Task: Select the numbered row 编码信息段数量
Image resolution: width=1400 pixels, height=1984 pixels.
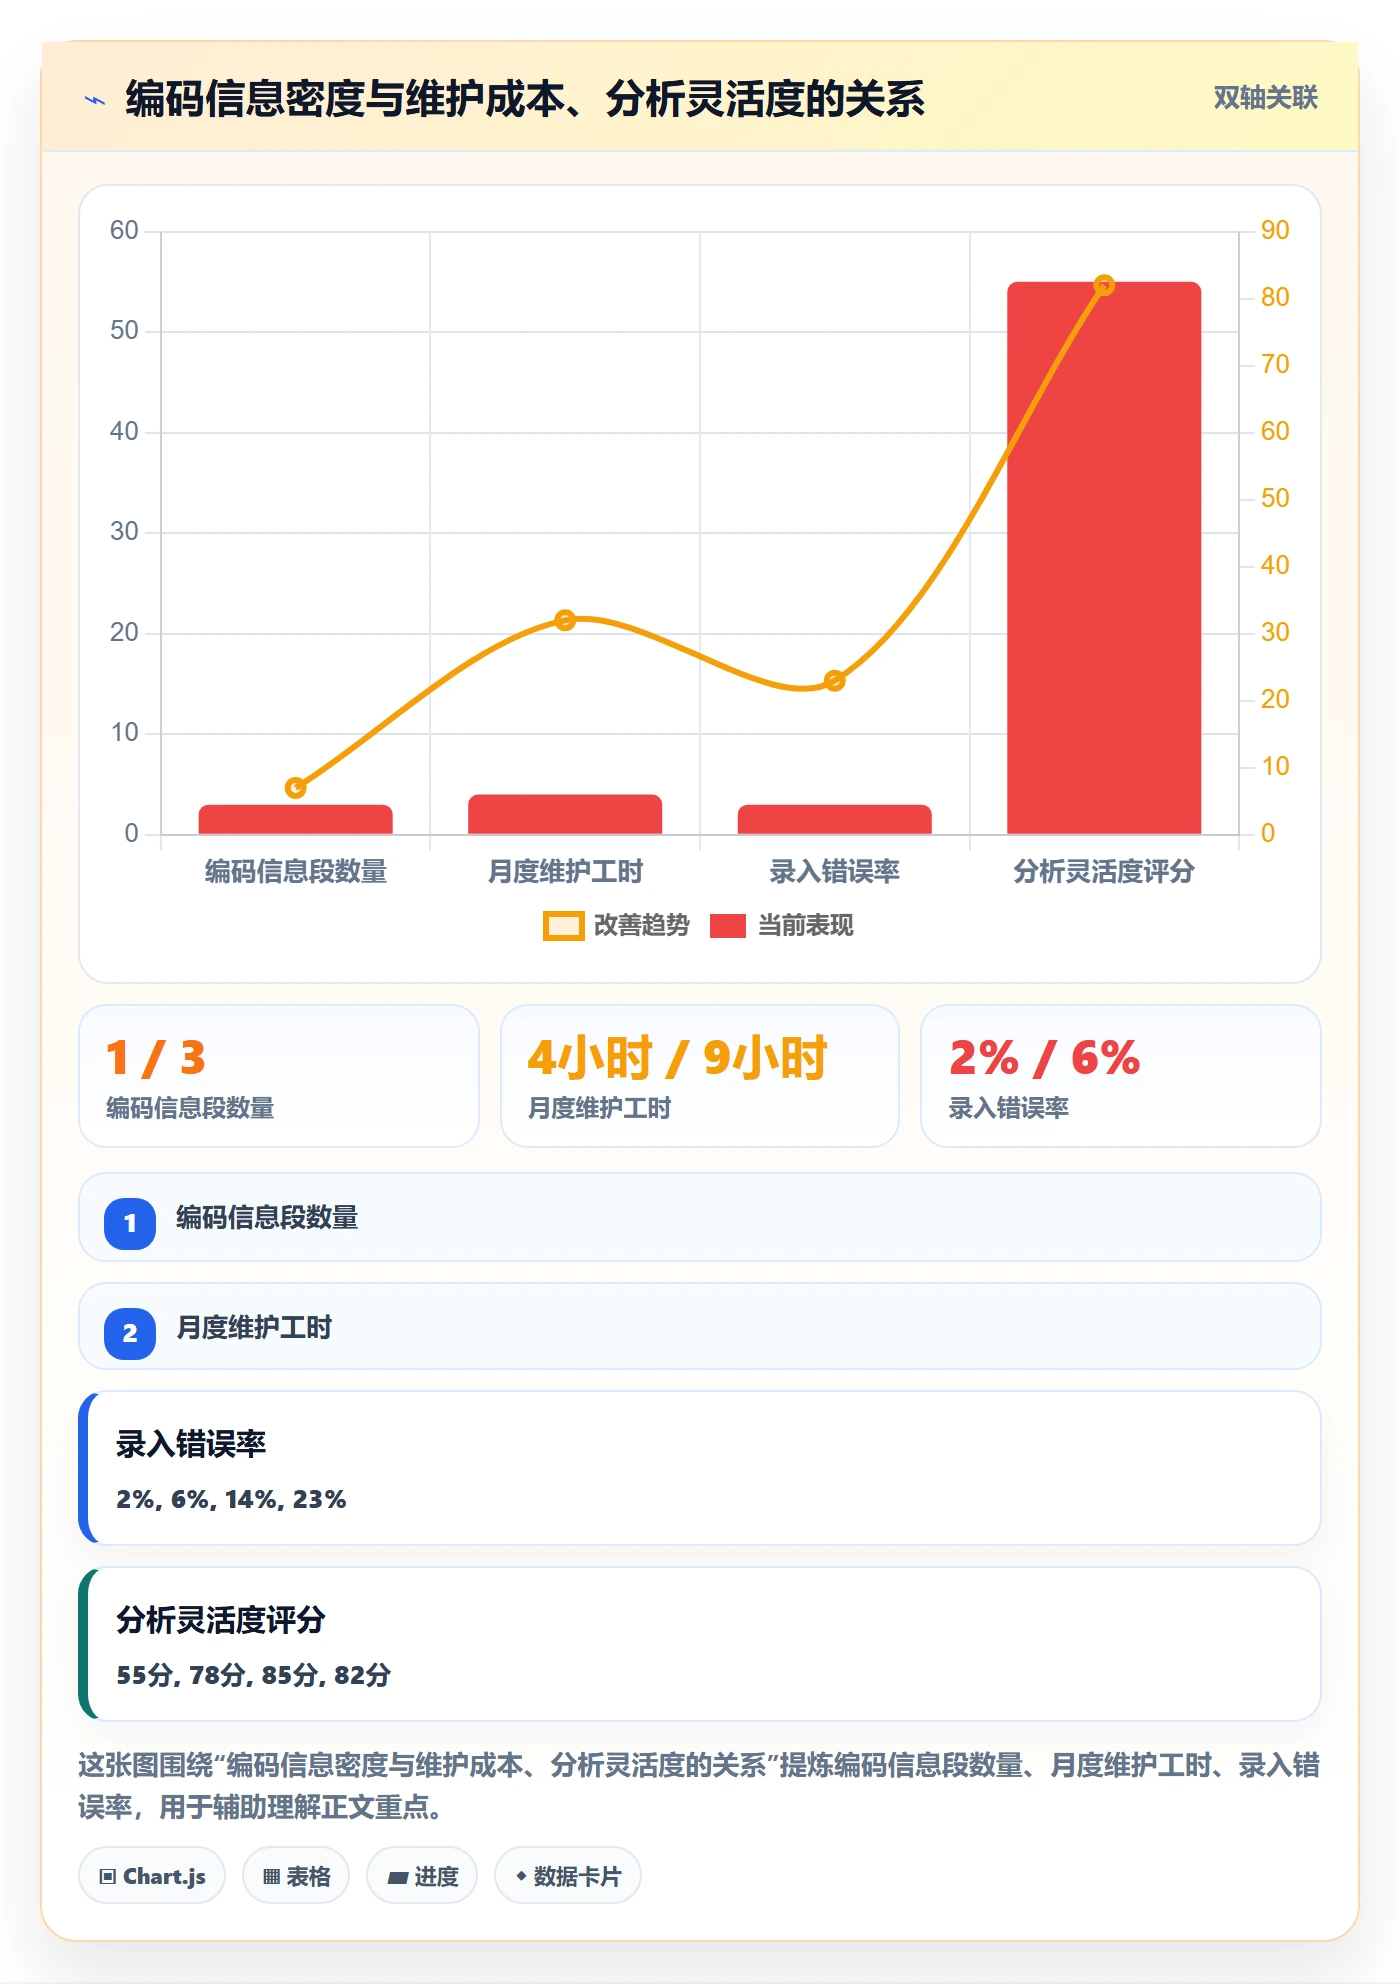Action: tap(700, 1217)
